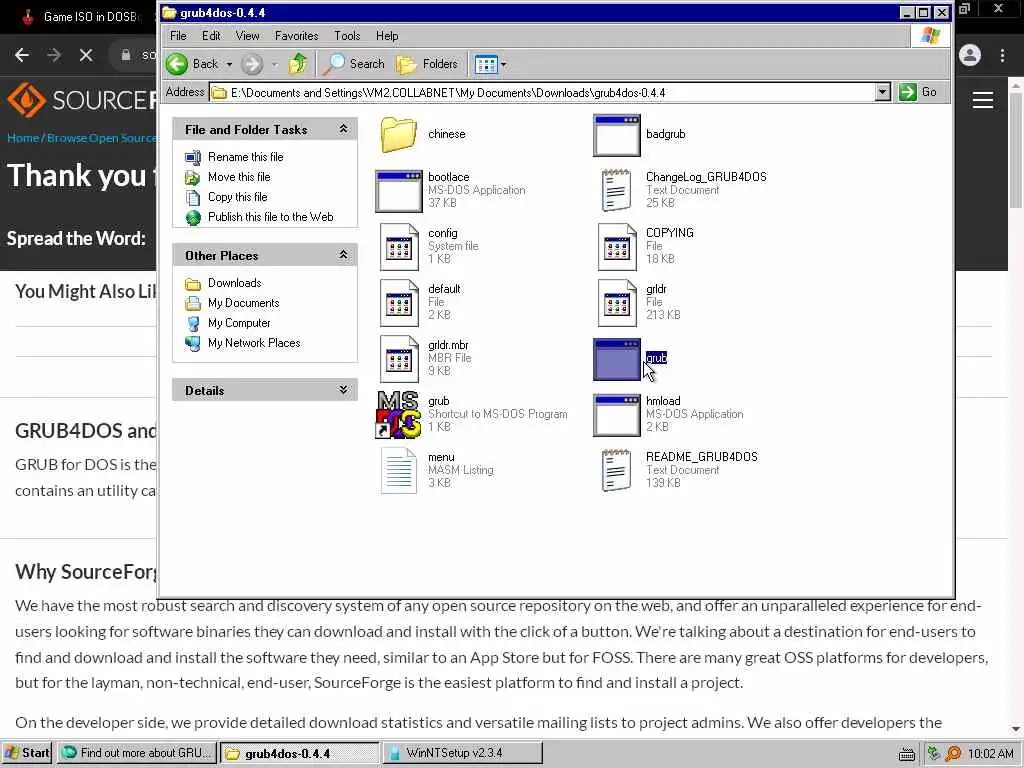Image resolution: width=1024 pixels, height=768 pixels.
Task: Select the ChangeLog_GRUB4DOS text document icon
Action: [616, 190]
